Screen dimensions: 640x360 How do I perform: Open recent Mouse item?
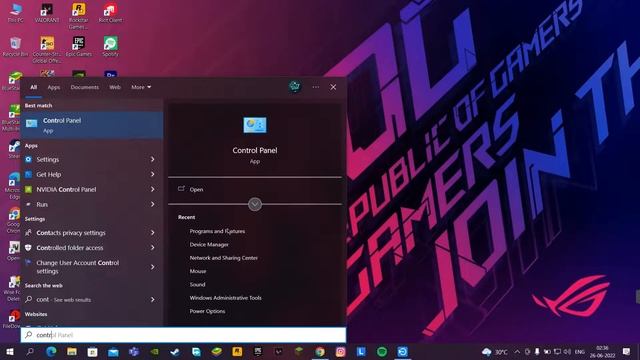pyautogui.click(x=198, y=271)
